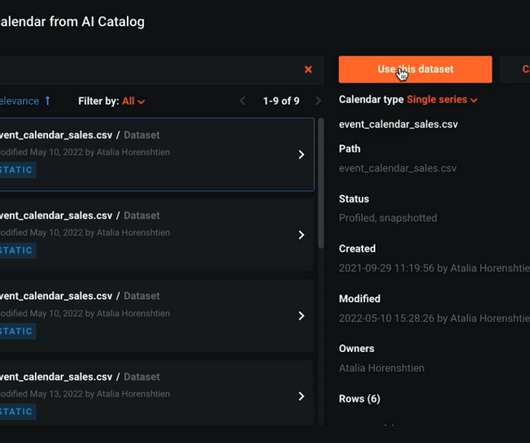Image resolution: width=530 pixels, height=443 pixels.
Task: Open details arrow of second event_calendar_sales.csv
Action: (301, 235)
